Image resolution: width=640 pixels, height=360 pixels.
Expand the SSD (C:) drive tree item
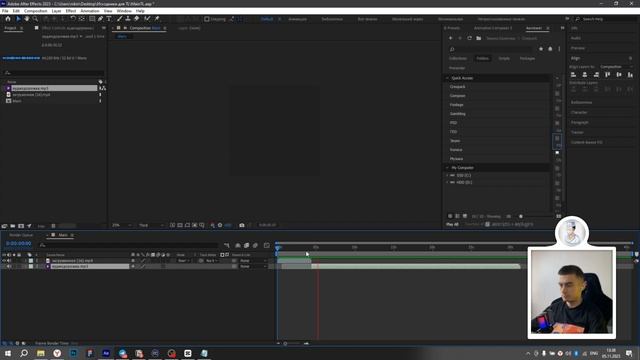pyautogui.click(x=447, y=176)
